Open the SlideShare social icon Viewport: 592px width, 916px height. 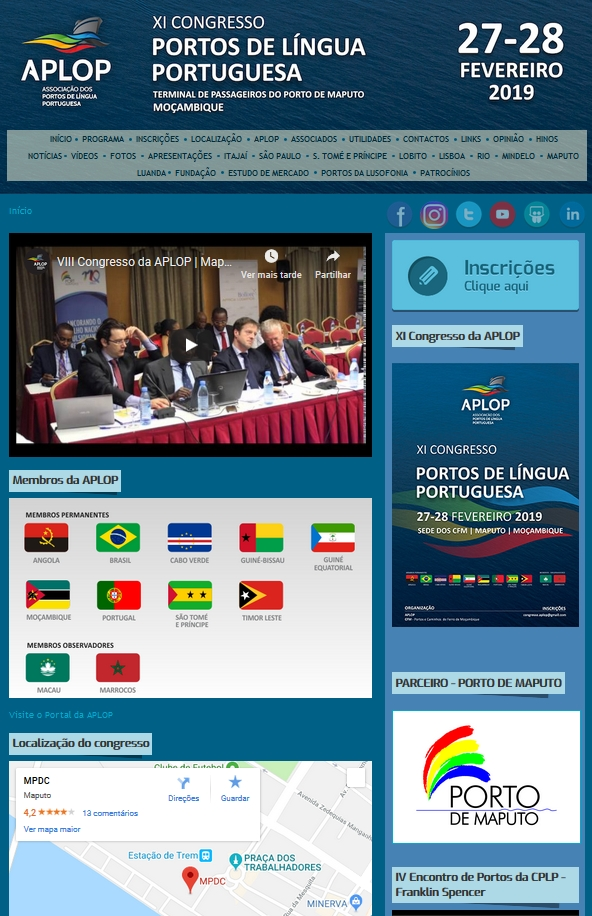537,214
